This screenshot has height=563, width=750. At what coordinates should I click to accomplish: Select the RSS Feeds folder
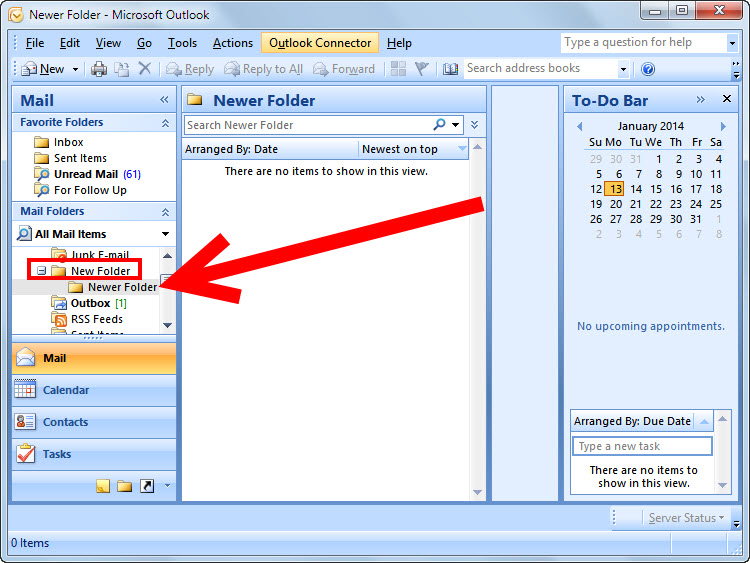click(87, 319)
